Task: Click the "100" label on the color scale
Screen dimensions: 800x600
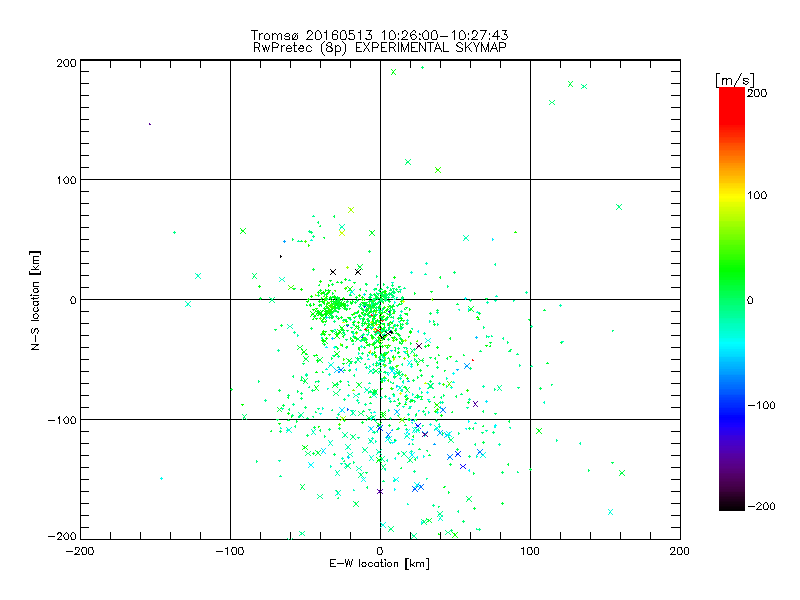Action: (757, 195)
